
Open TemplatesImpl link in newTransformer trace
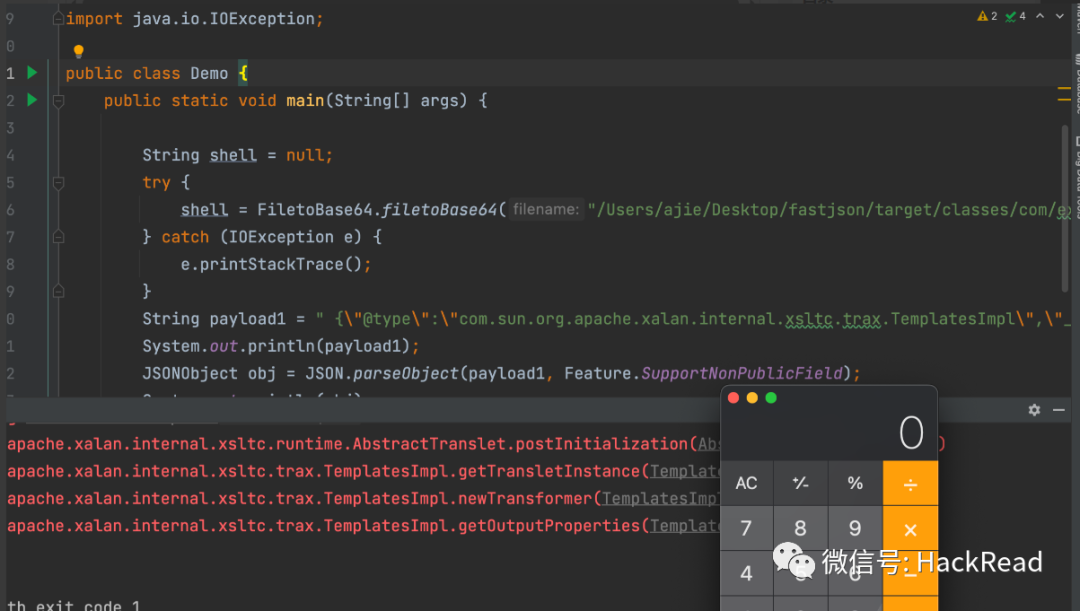tap(661, 498)
